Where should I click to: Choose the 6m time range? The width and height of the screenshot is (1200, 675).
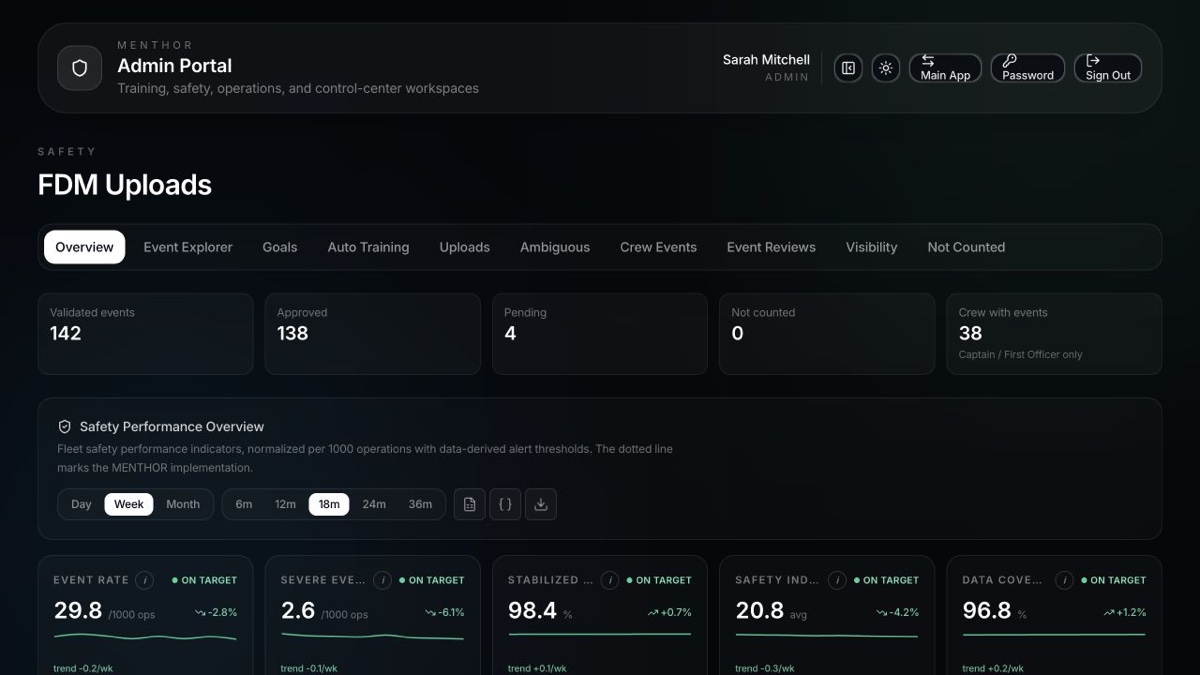244,504
